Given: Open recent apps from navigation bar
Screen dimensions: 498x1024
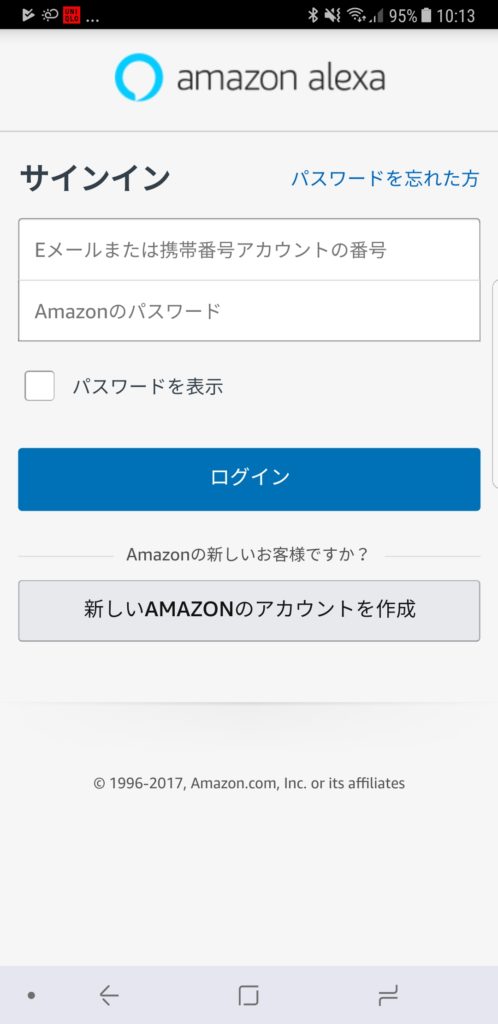Looking at the screenshot, I should tap(388, 995).
